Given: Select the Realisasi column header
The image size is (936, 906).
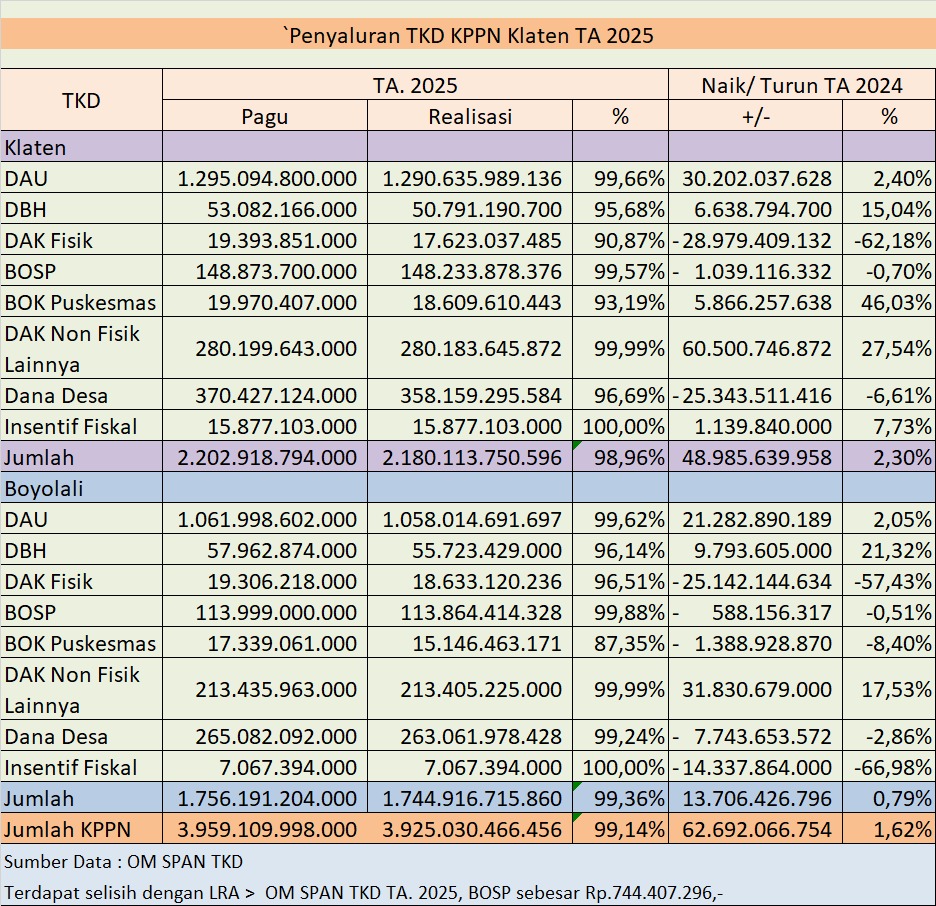Looking at the screenshot, I should [469, 116].
